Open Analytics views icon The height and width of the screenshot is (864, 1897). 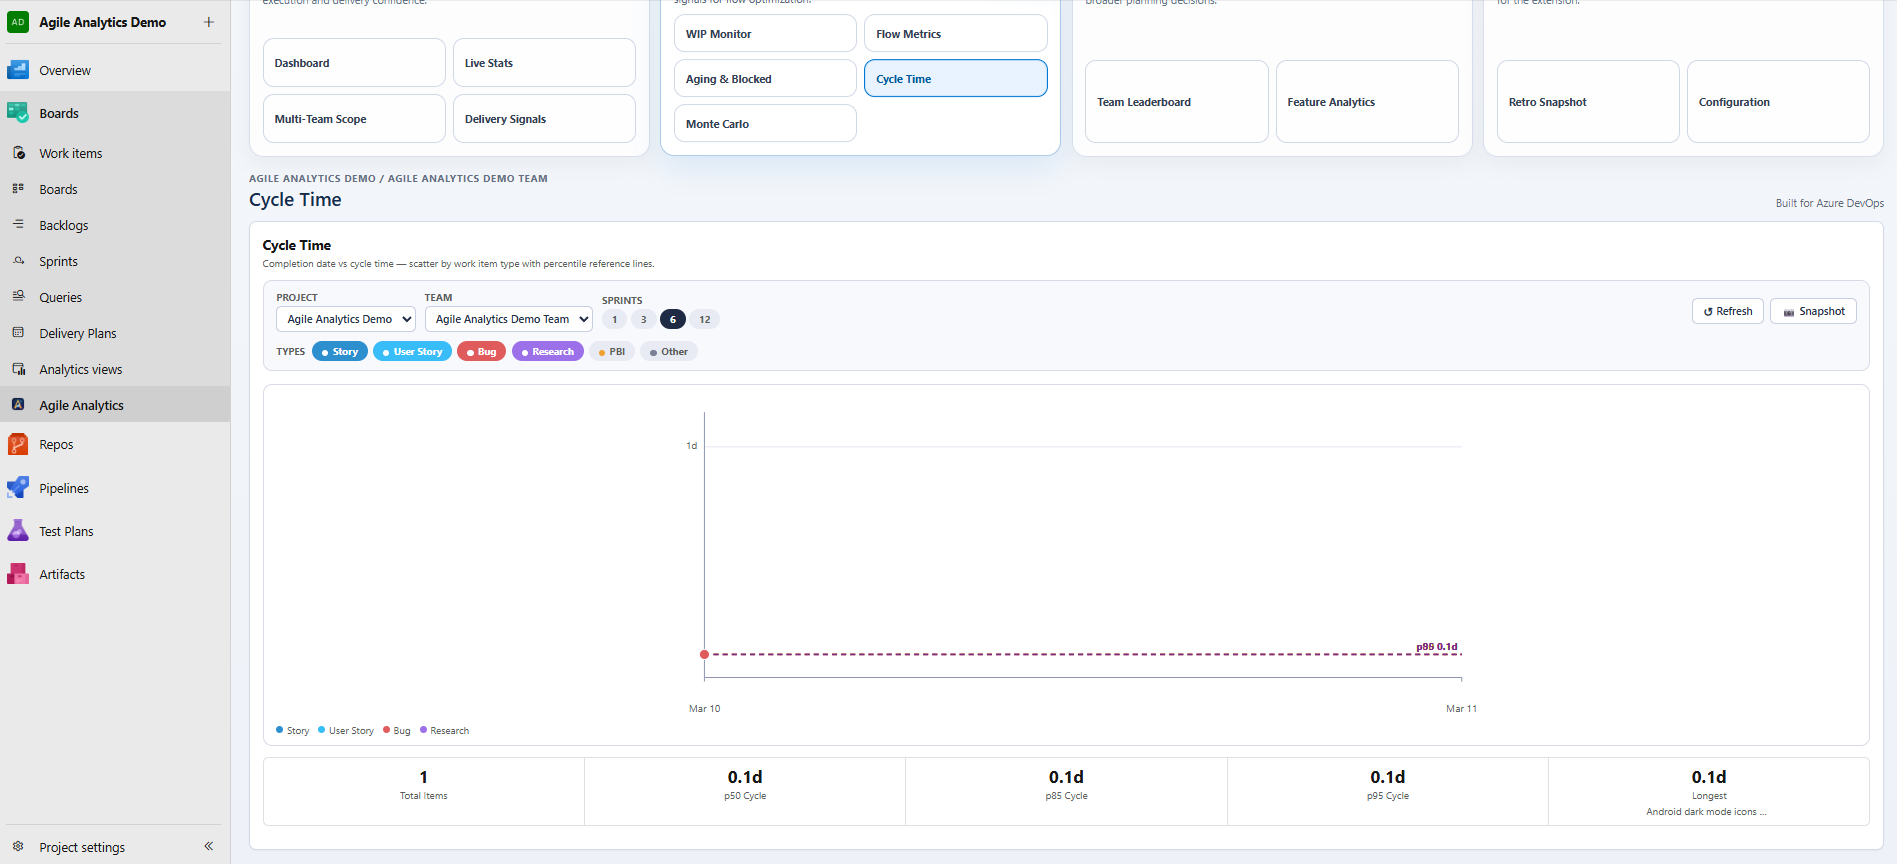pyautogui.click(x=18, y=369)
